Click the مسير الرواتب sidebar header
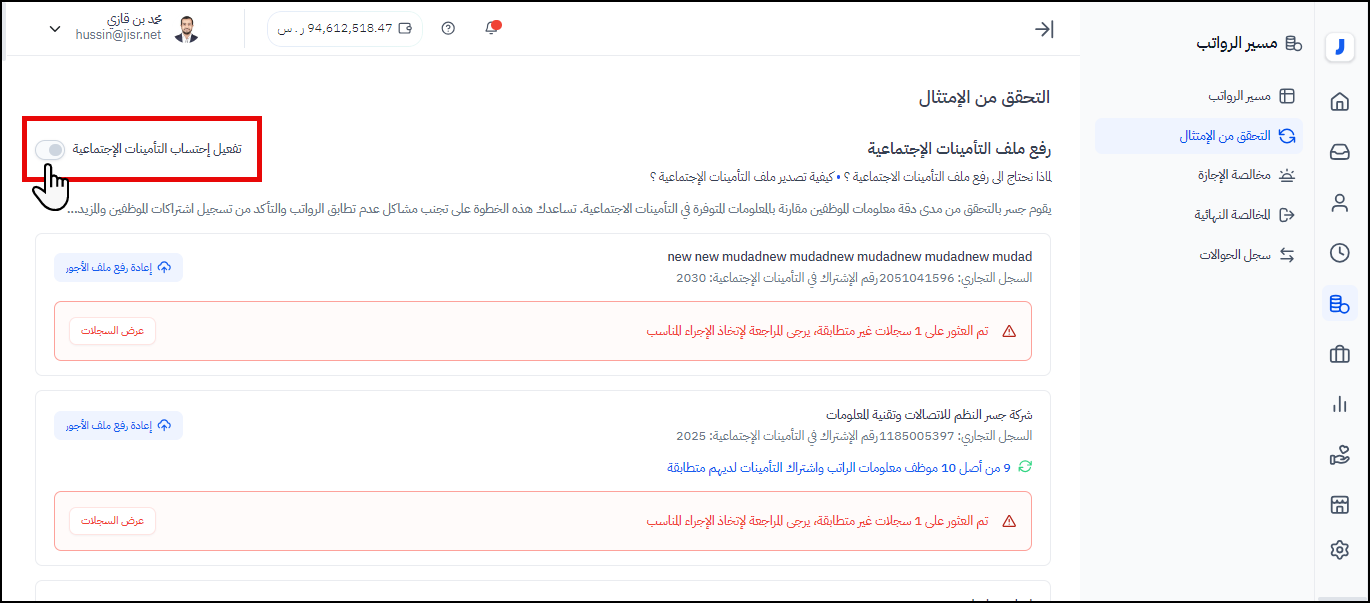The image size is (1370, 603). [x=1249, y=43]
